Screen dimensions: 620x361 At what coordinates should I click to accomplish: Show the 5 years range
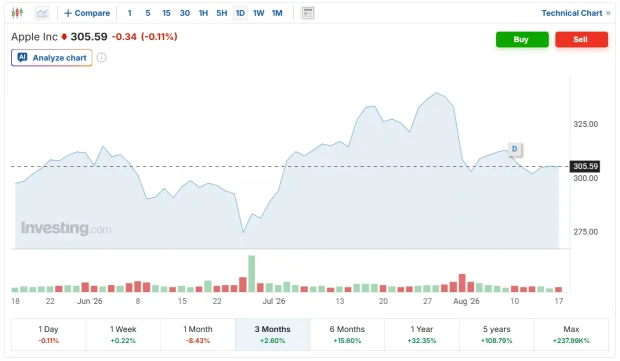pos(497,335)
